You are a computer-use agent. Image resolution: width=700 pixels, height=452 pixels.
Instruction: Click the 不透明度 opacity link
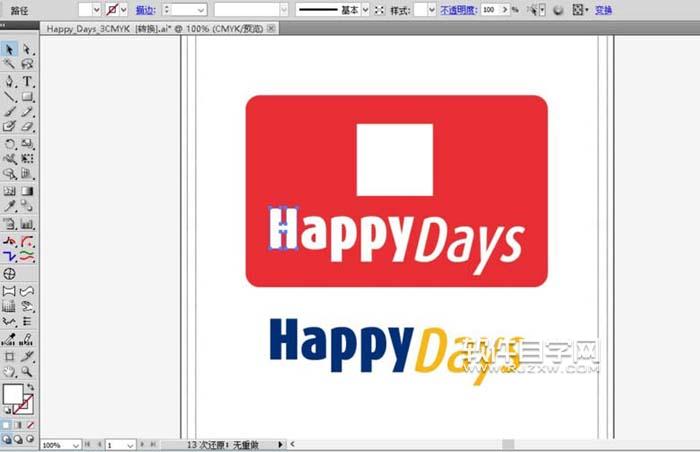tap(457, 9)
